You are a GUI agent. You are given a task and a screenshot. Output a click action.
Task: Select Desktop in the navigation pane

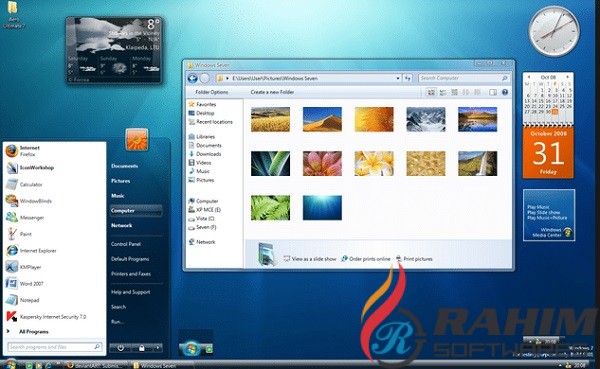coord(201,113)
